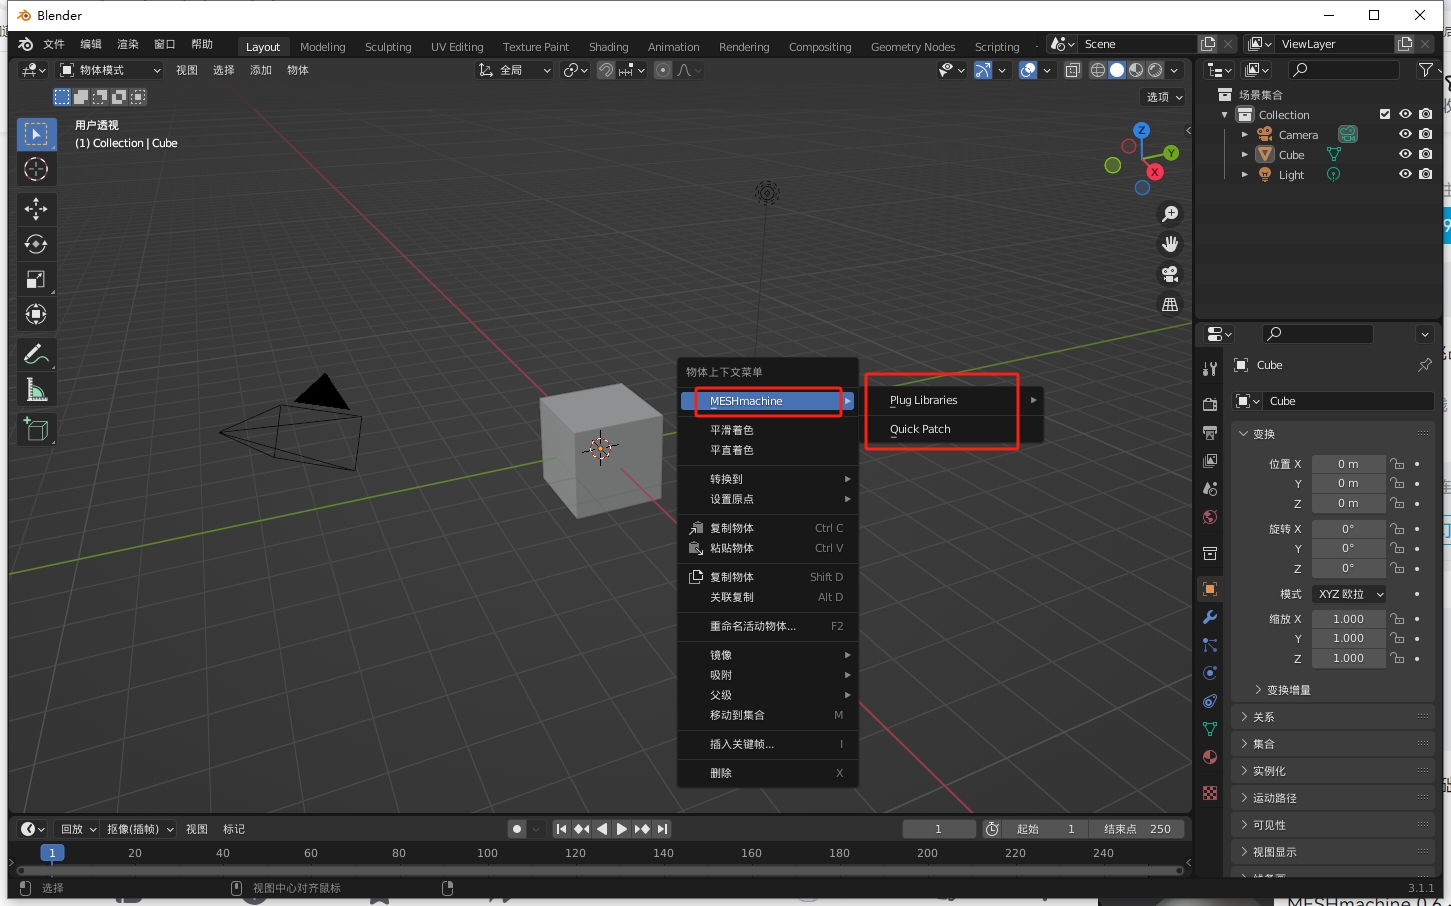Uncheck the Collection exclude checkbox
Viewport: 1451px width, 906px height.
coord(1385,114)
